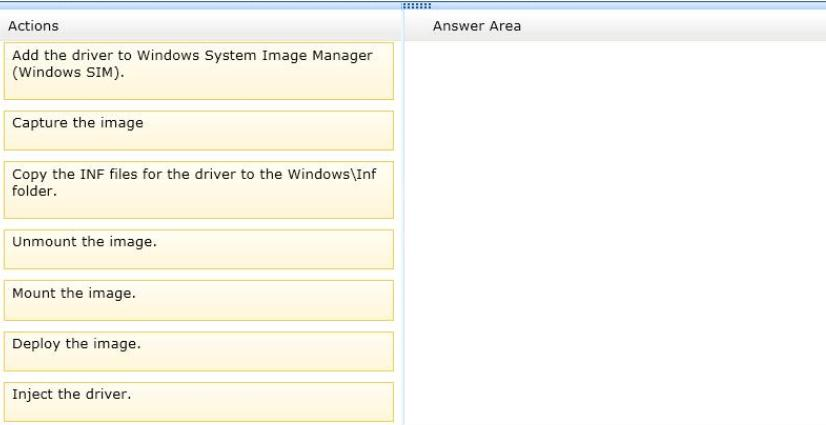Select the 'Mount the image.' action
Screen dimensions: 826x425
(199, 300)
